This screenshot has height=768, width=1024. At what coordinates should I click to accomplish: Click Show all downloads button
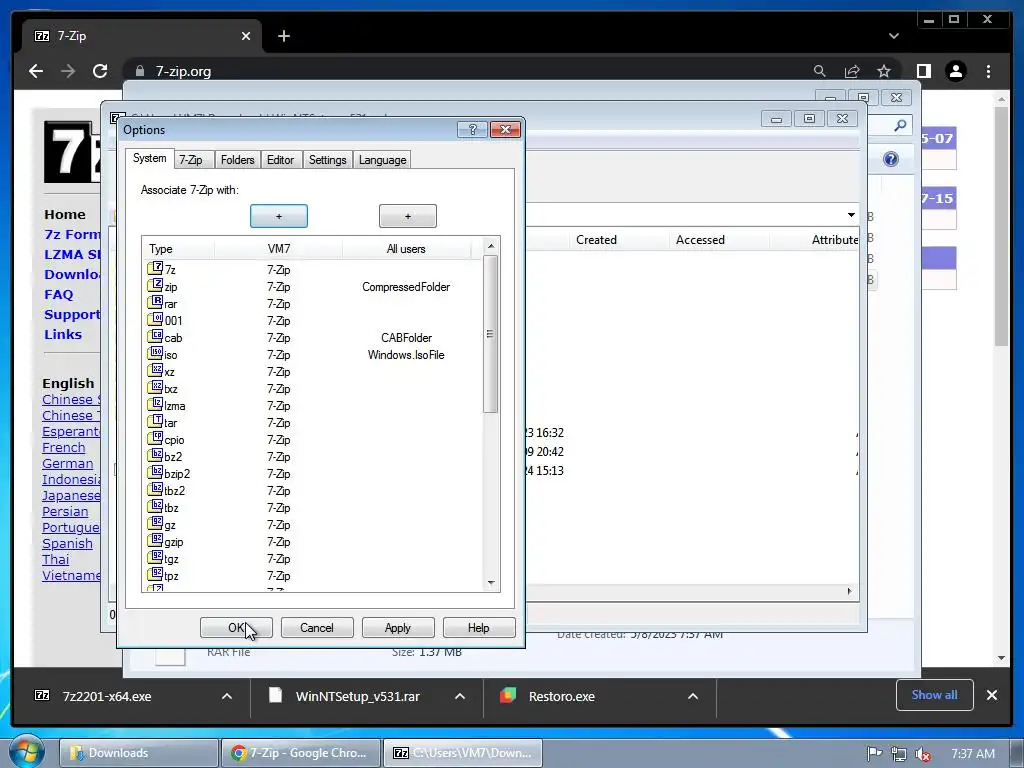click(x=935, y=695)
